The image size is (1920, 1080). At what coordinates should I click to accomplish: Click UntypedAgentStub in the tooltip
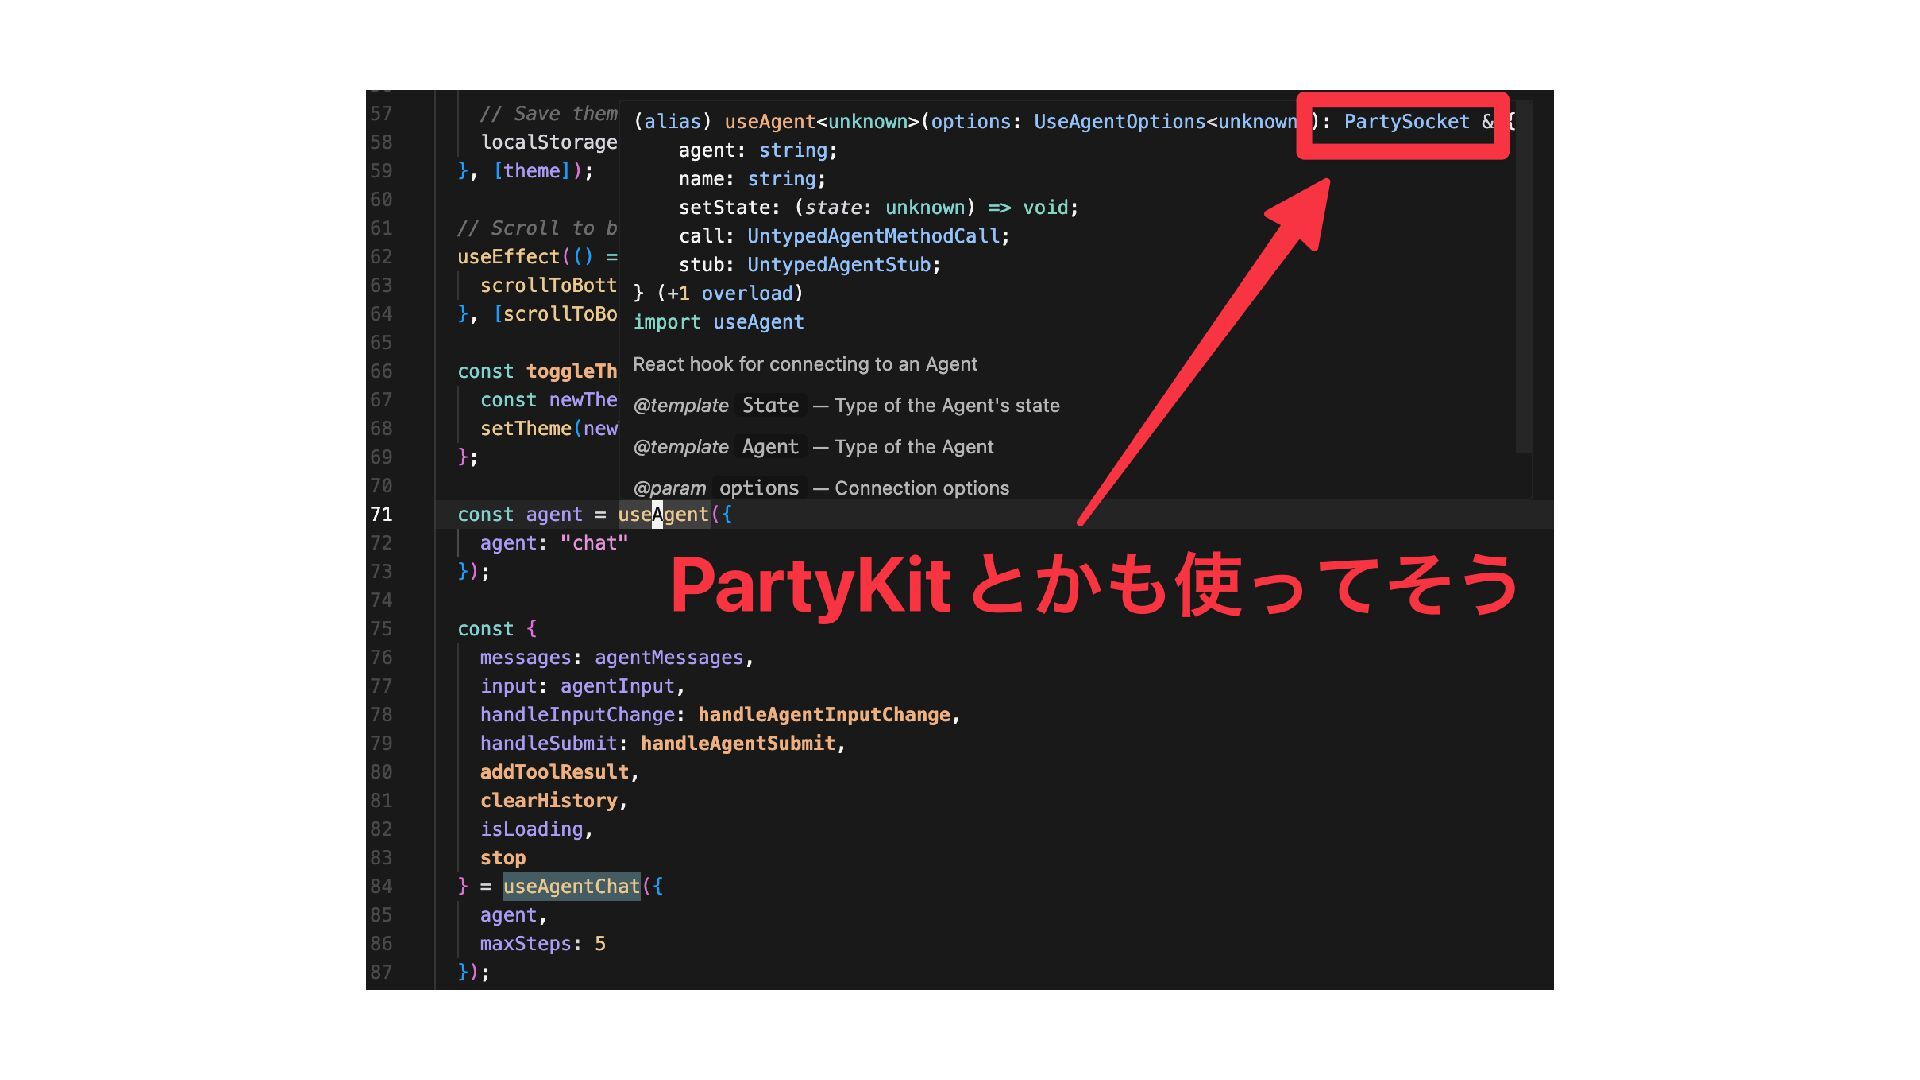[x=839, y=265]
